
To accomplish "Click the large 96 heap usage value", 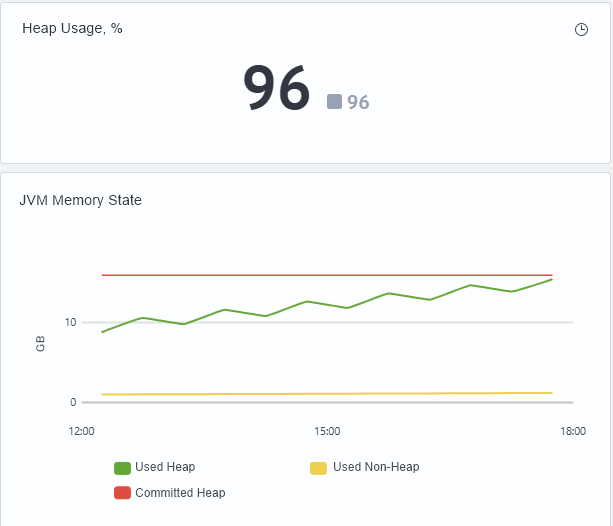I will [x=276, y=88].
